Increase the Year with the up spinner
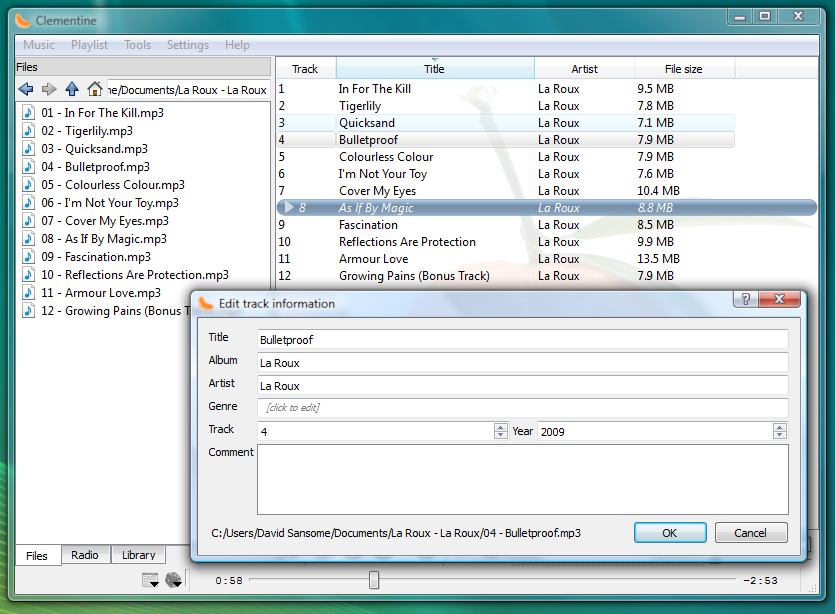Screen dimensions: 835x614 click(780, 427)
